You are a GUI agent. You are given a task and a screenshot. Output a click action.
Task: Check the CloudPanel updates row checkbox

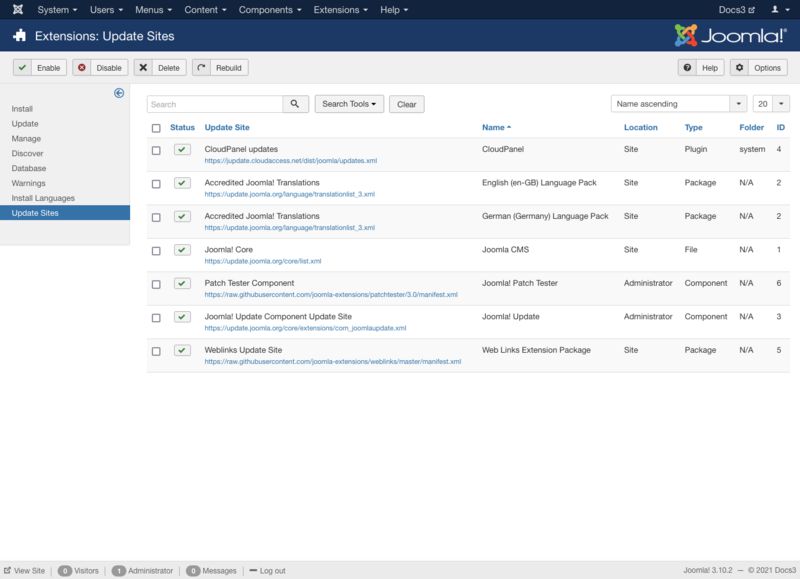156,150
